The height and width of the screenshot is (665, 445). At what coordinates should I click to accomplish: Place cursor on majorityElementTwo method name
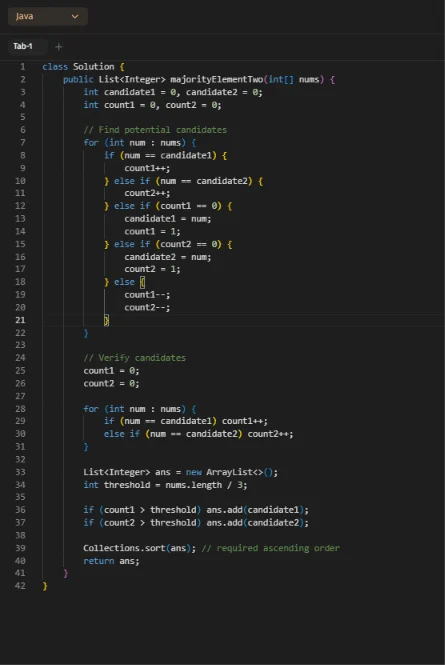pos(216,79)
